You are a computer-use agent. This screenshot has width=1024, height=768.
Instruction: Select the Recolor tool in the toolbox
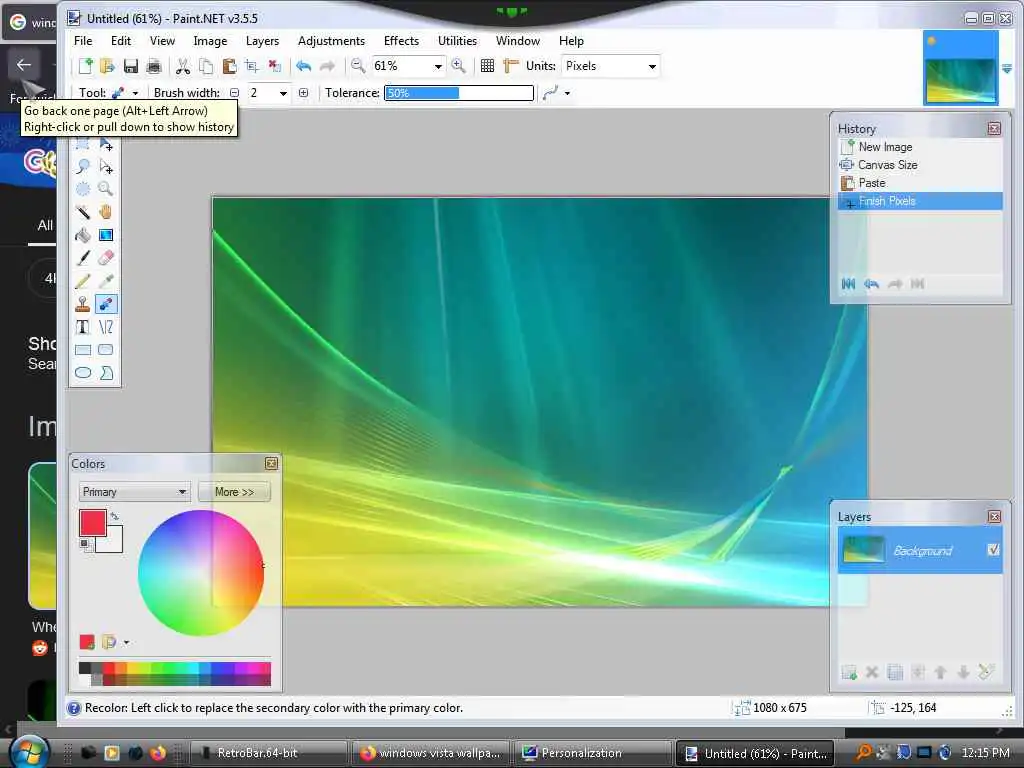click(x=106, y=304)
